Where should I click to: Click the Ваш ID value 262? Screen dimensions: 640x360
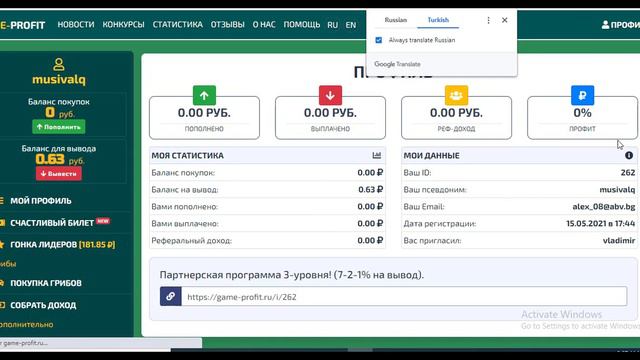pos(628,172)
